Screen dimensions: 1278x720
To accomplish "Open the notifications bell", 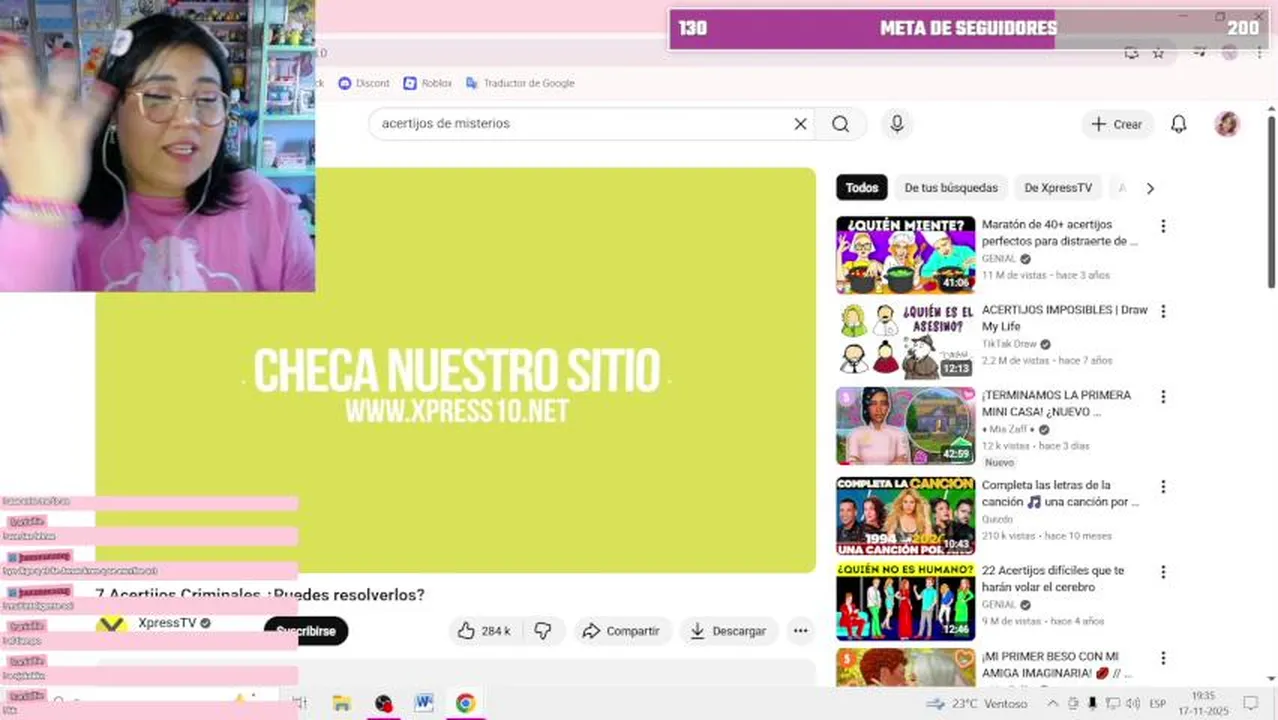I will pos(1179,124).
